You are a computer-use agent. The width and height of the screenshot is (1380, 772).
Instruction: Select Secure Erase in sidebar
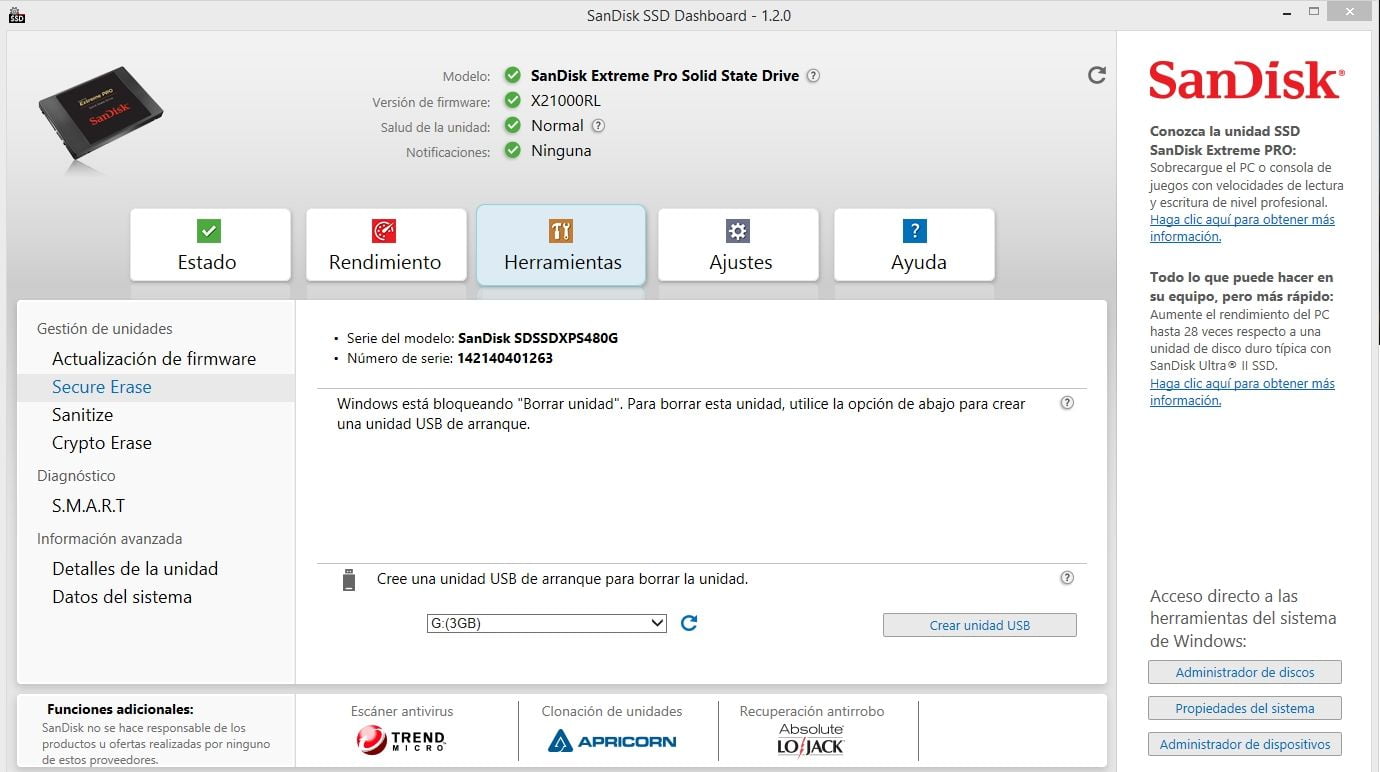pyautogui.click(x=102, y=387)
